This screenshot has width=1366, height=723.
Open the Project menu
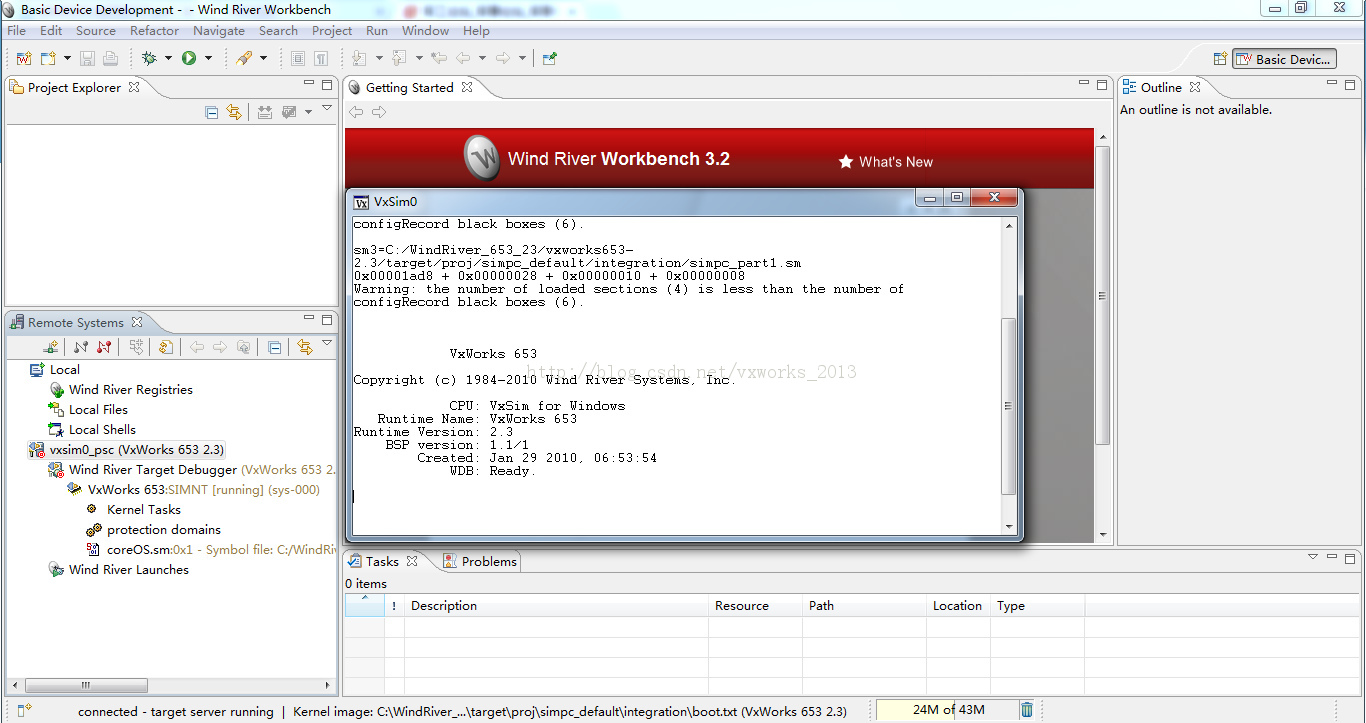coord(332,31)
